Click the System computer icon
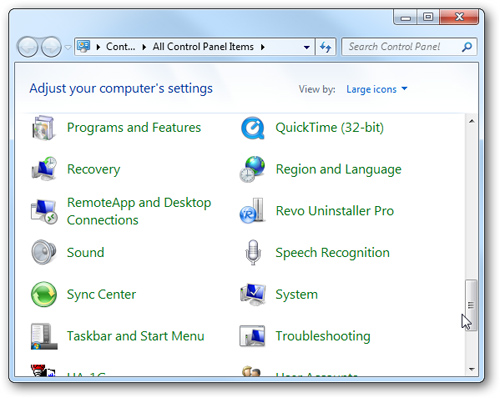The width and height of the screenshot is (500, 398). tap(252, 294)
